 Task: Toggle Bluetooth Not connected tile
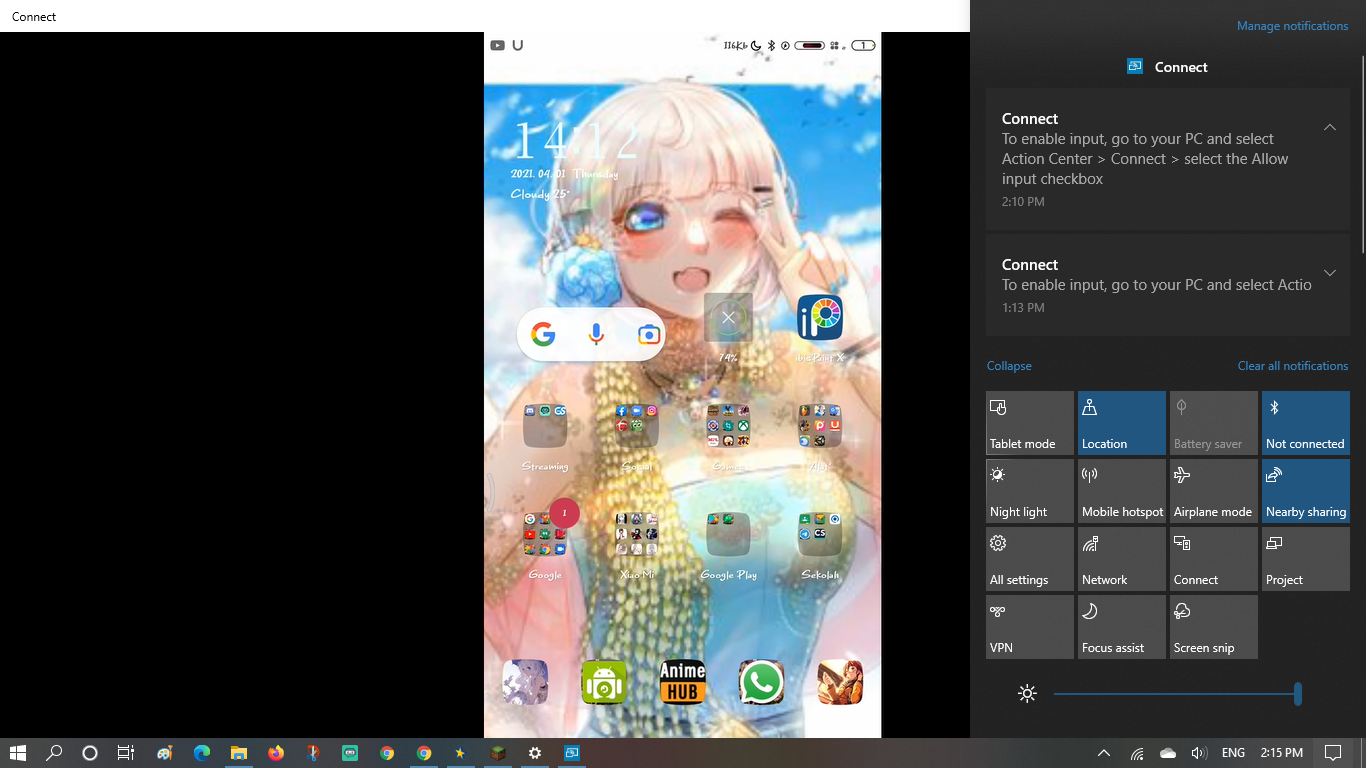coord(1306,423)
